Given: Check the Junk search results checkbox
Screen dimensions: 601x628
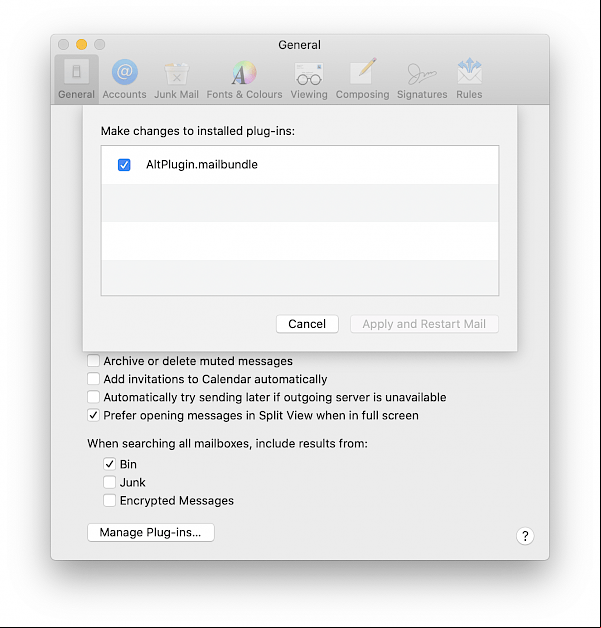Looking at the screenshot, I should coord(109,482).
